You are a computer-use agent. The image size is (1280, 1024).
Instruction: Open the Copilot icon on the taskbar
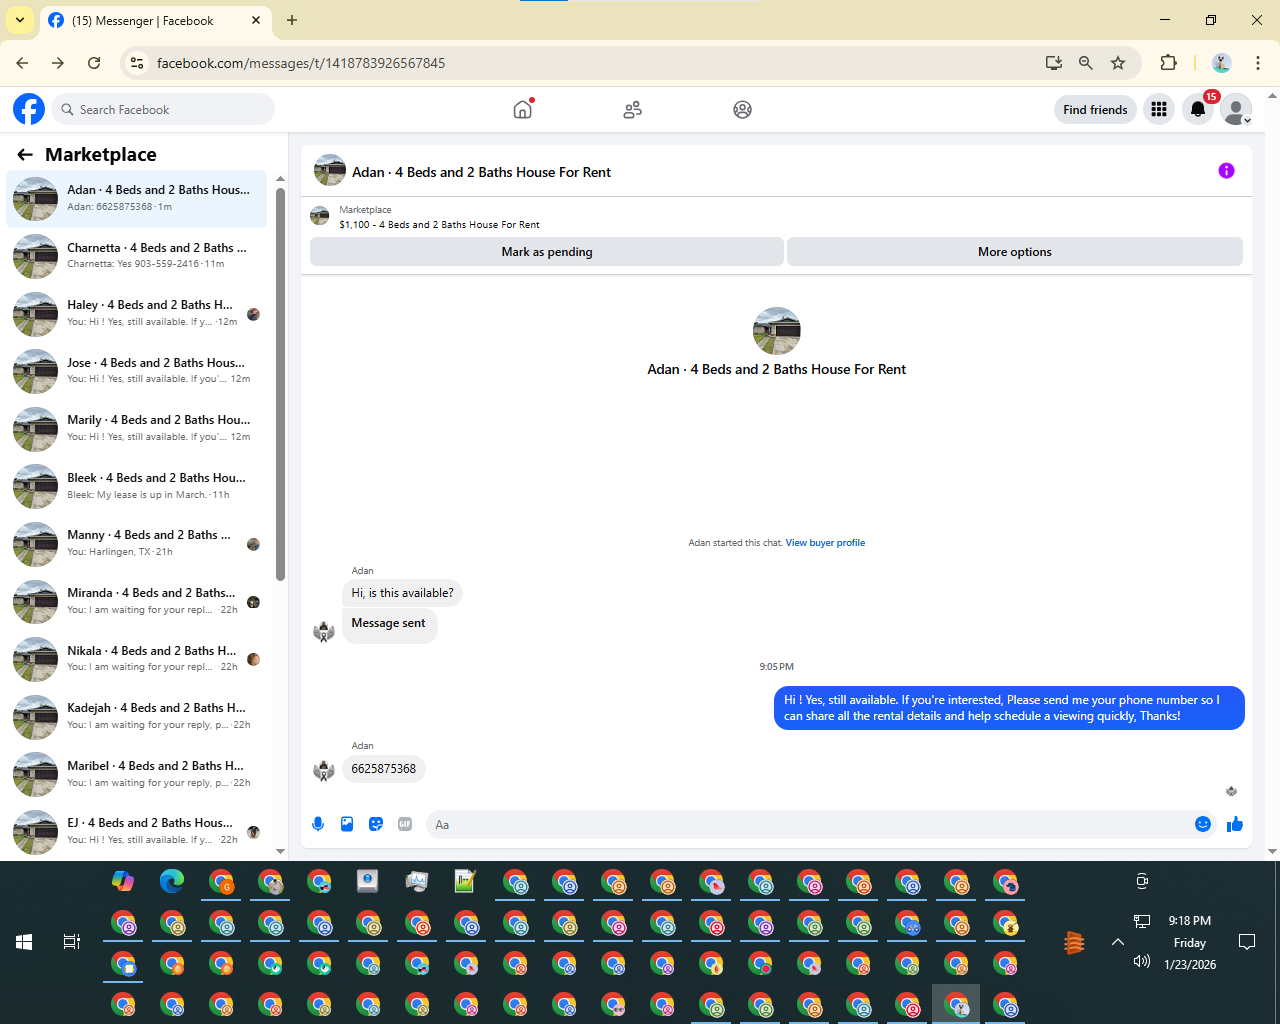pyautogui.click(x=123, y=881)
